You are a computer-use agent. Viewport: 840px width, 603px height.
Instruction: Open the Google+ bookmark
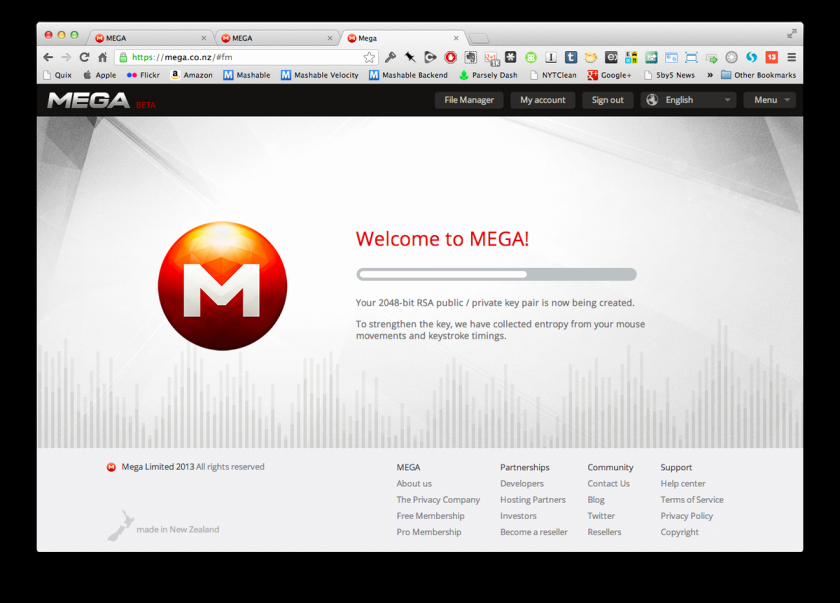pos(609,75)
